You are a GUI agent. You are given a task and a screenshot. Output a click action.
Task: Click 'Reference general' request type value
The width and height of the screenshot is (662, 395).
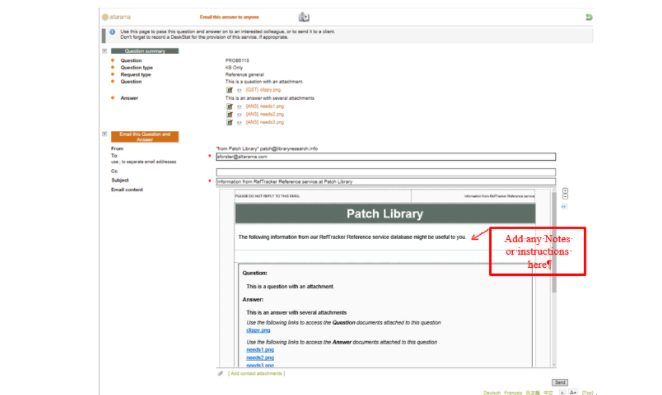pyautogui.click(x=244, y=75)
